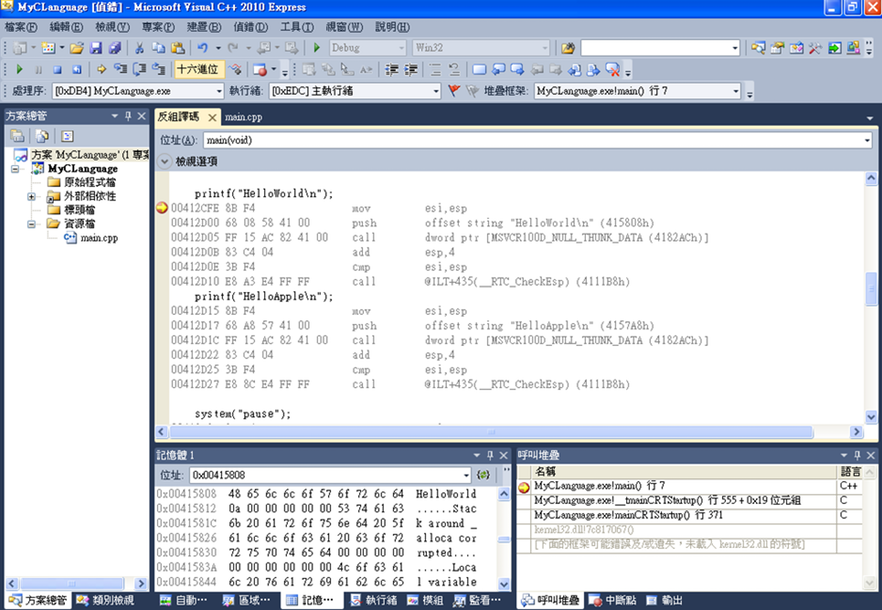Open the 位址 main(void) address dropdown
Image resolution: width=882 pixels, height=610 pixels.
tap(867, 140)
